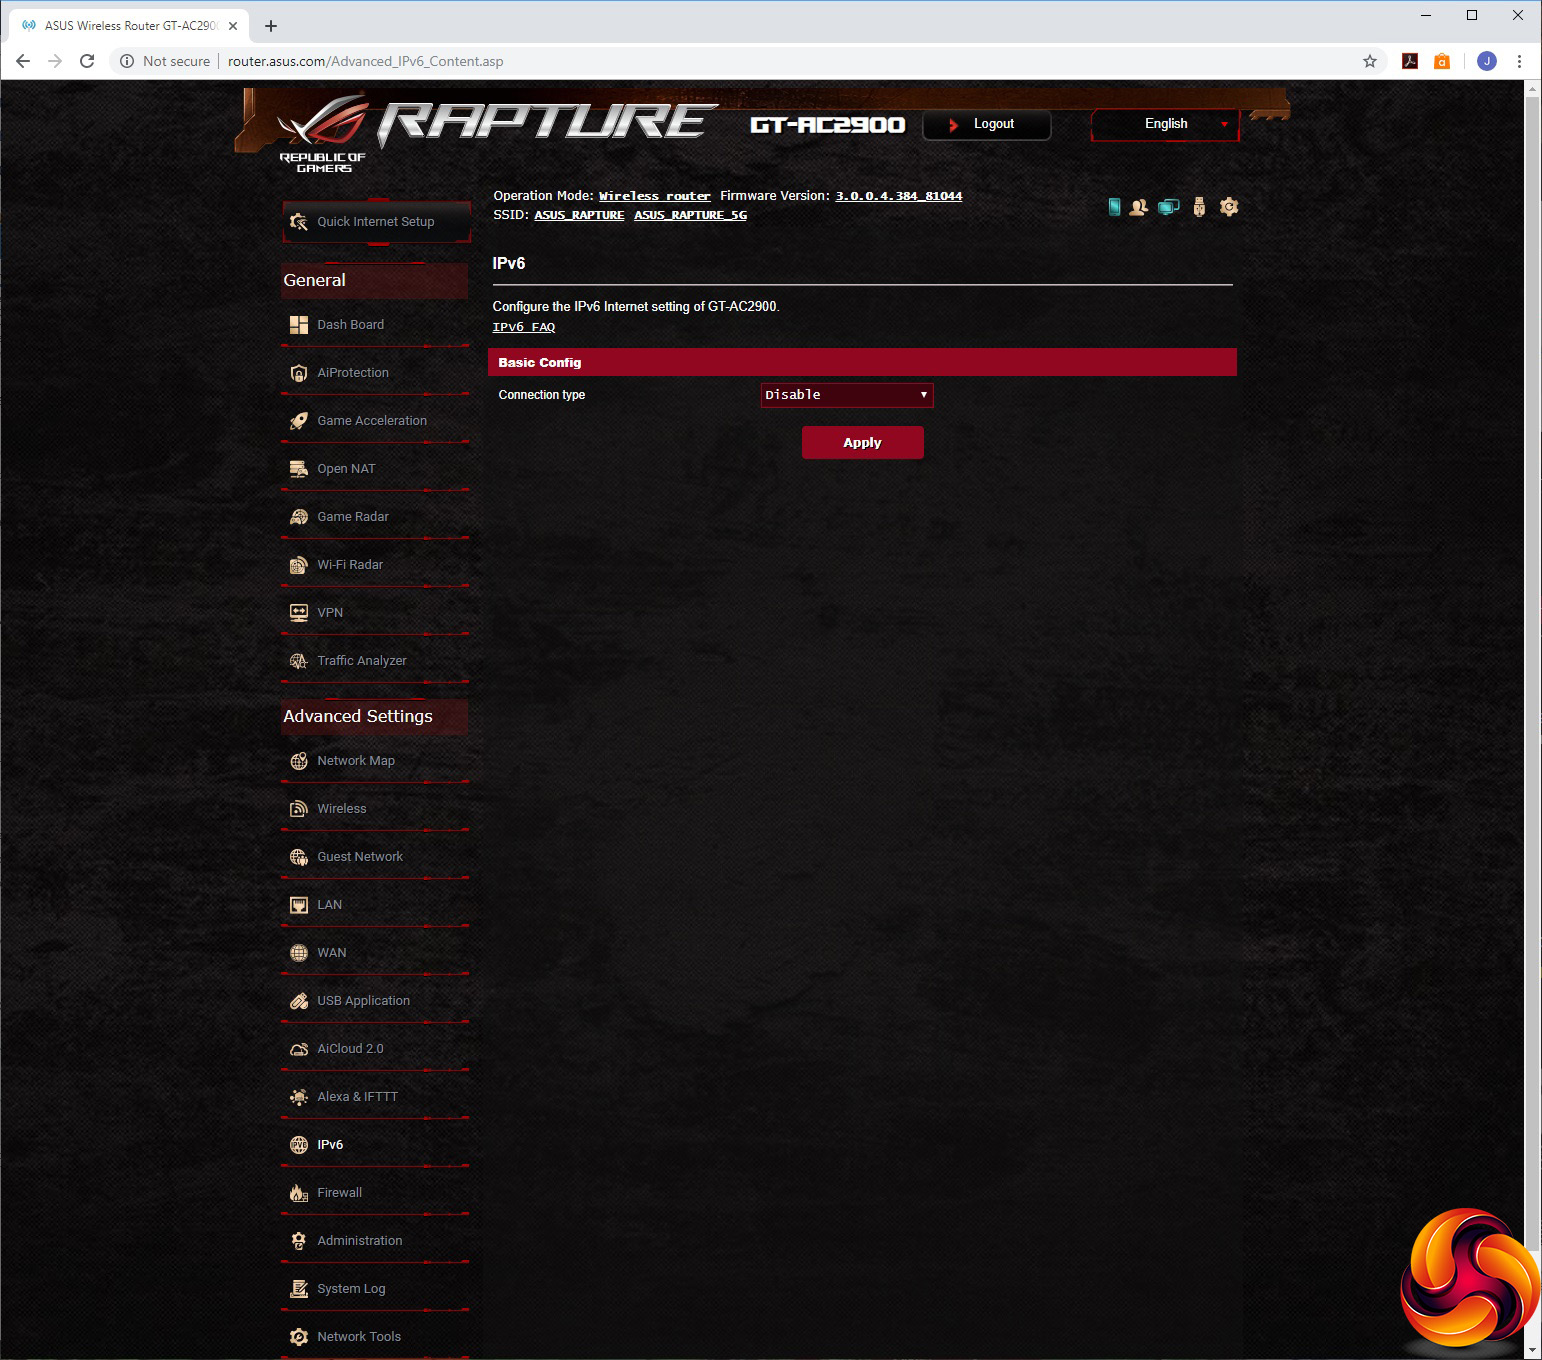The width and height of the screenshot is (1542, 1360).
Task: Click the System Log icon
Action: click(x=298, y=1289)
